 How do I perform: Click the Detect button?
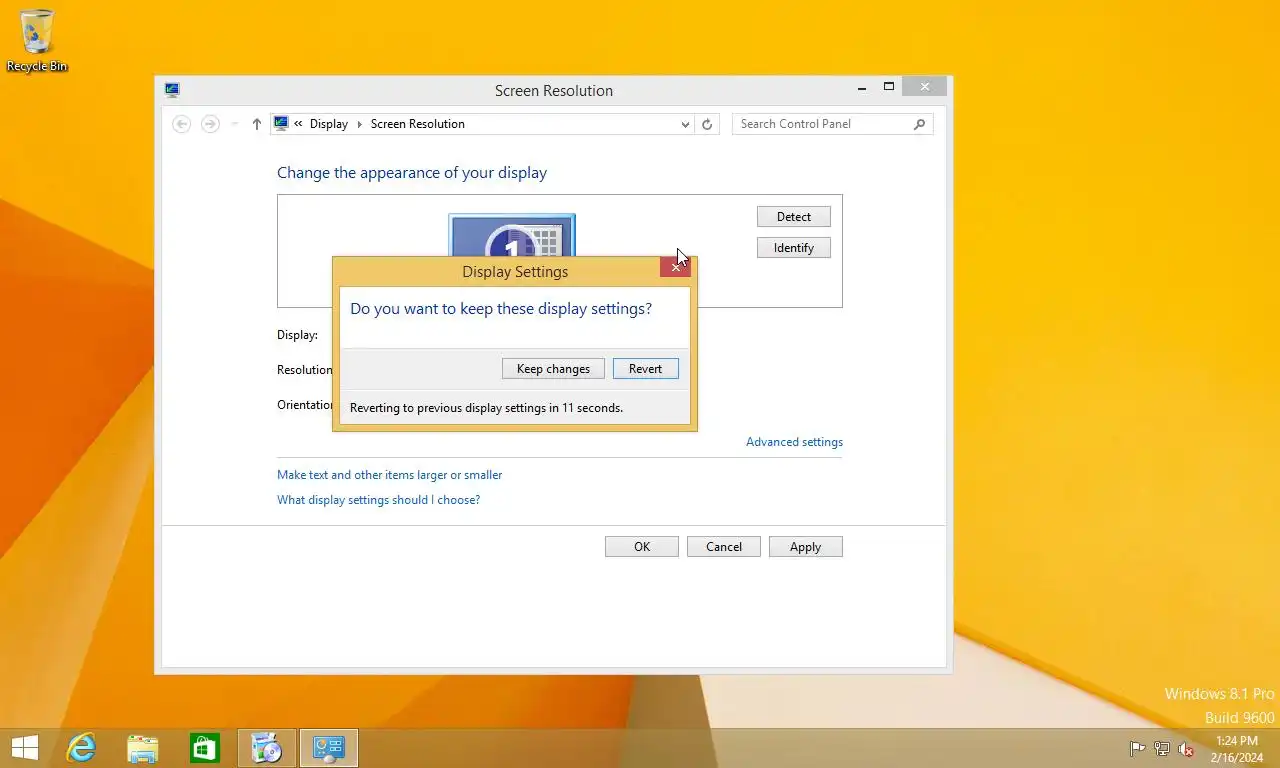tap(794, 217)
